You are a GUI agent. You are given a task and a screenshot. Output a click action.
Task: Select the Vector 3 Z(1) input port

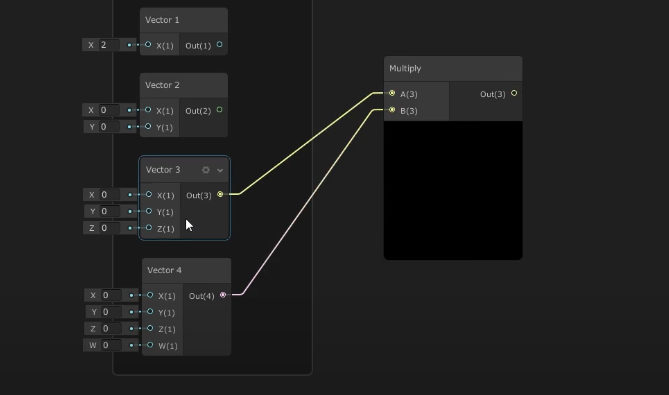[149, 227]
